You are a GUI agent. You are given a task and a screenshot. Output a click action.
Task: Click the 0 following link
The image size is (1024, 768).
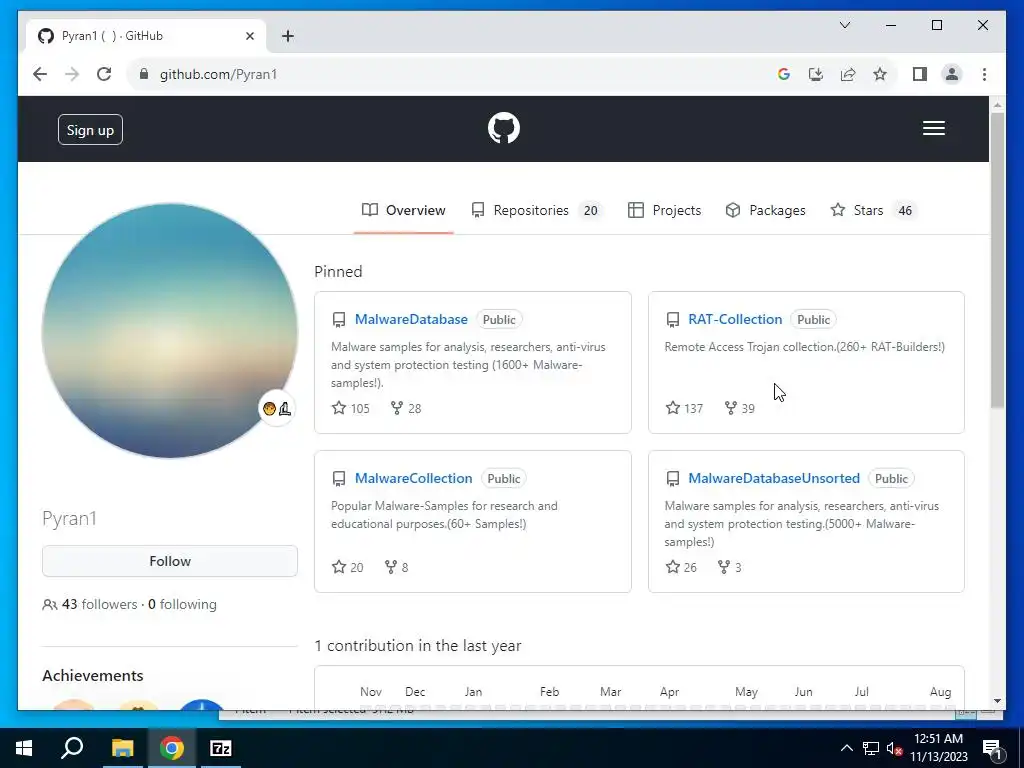pyautogui.click(x=182, y=604)
